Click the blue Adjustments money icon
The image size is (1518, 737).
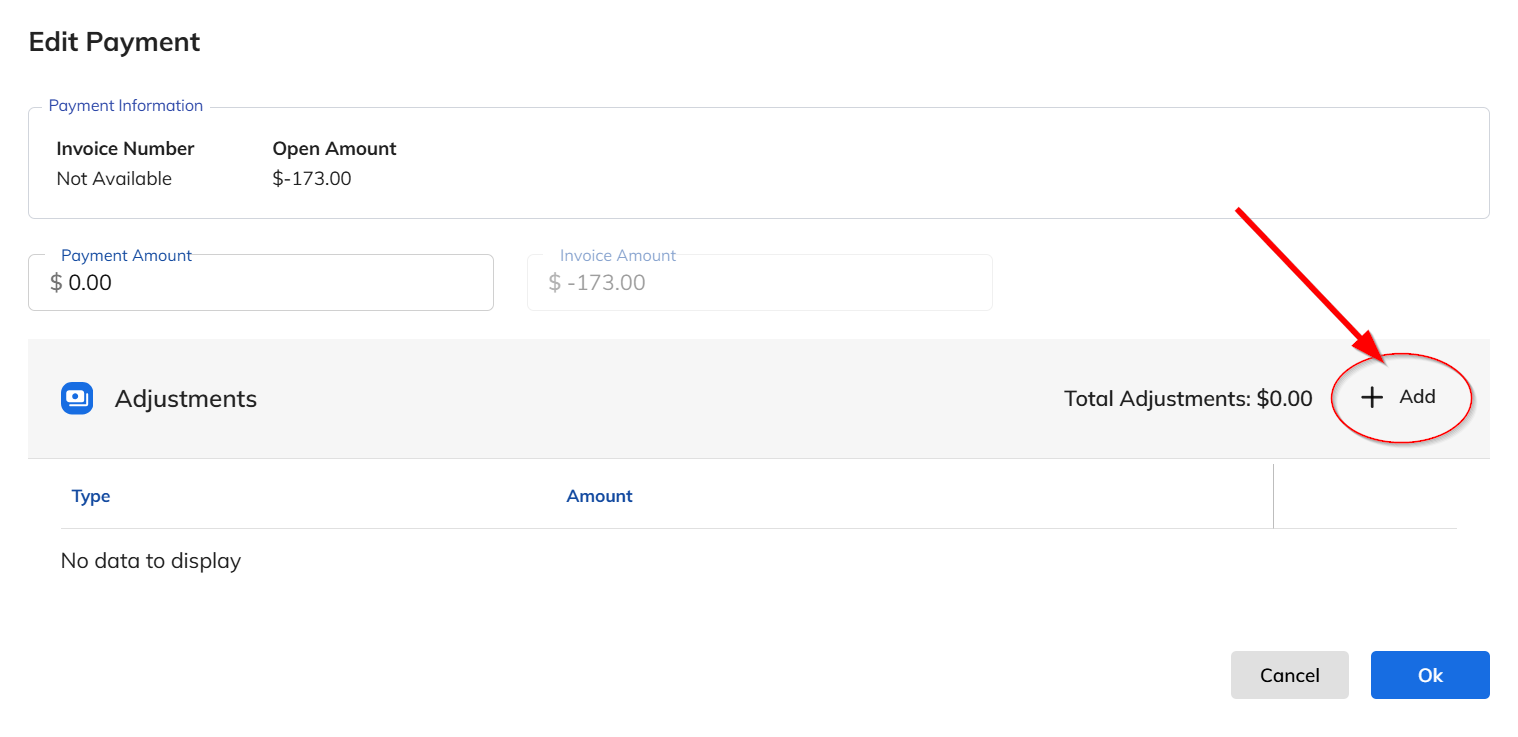pos(77,398)
